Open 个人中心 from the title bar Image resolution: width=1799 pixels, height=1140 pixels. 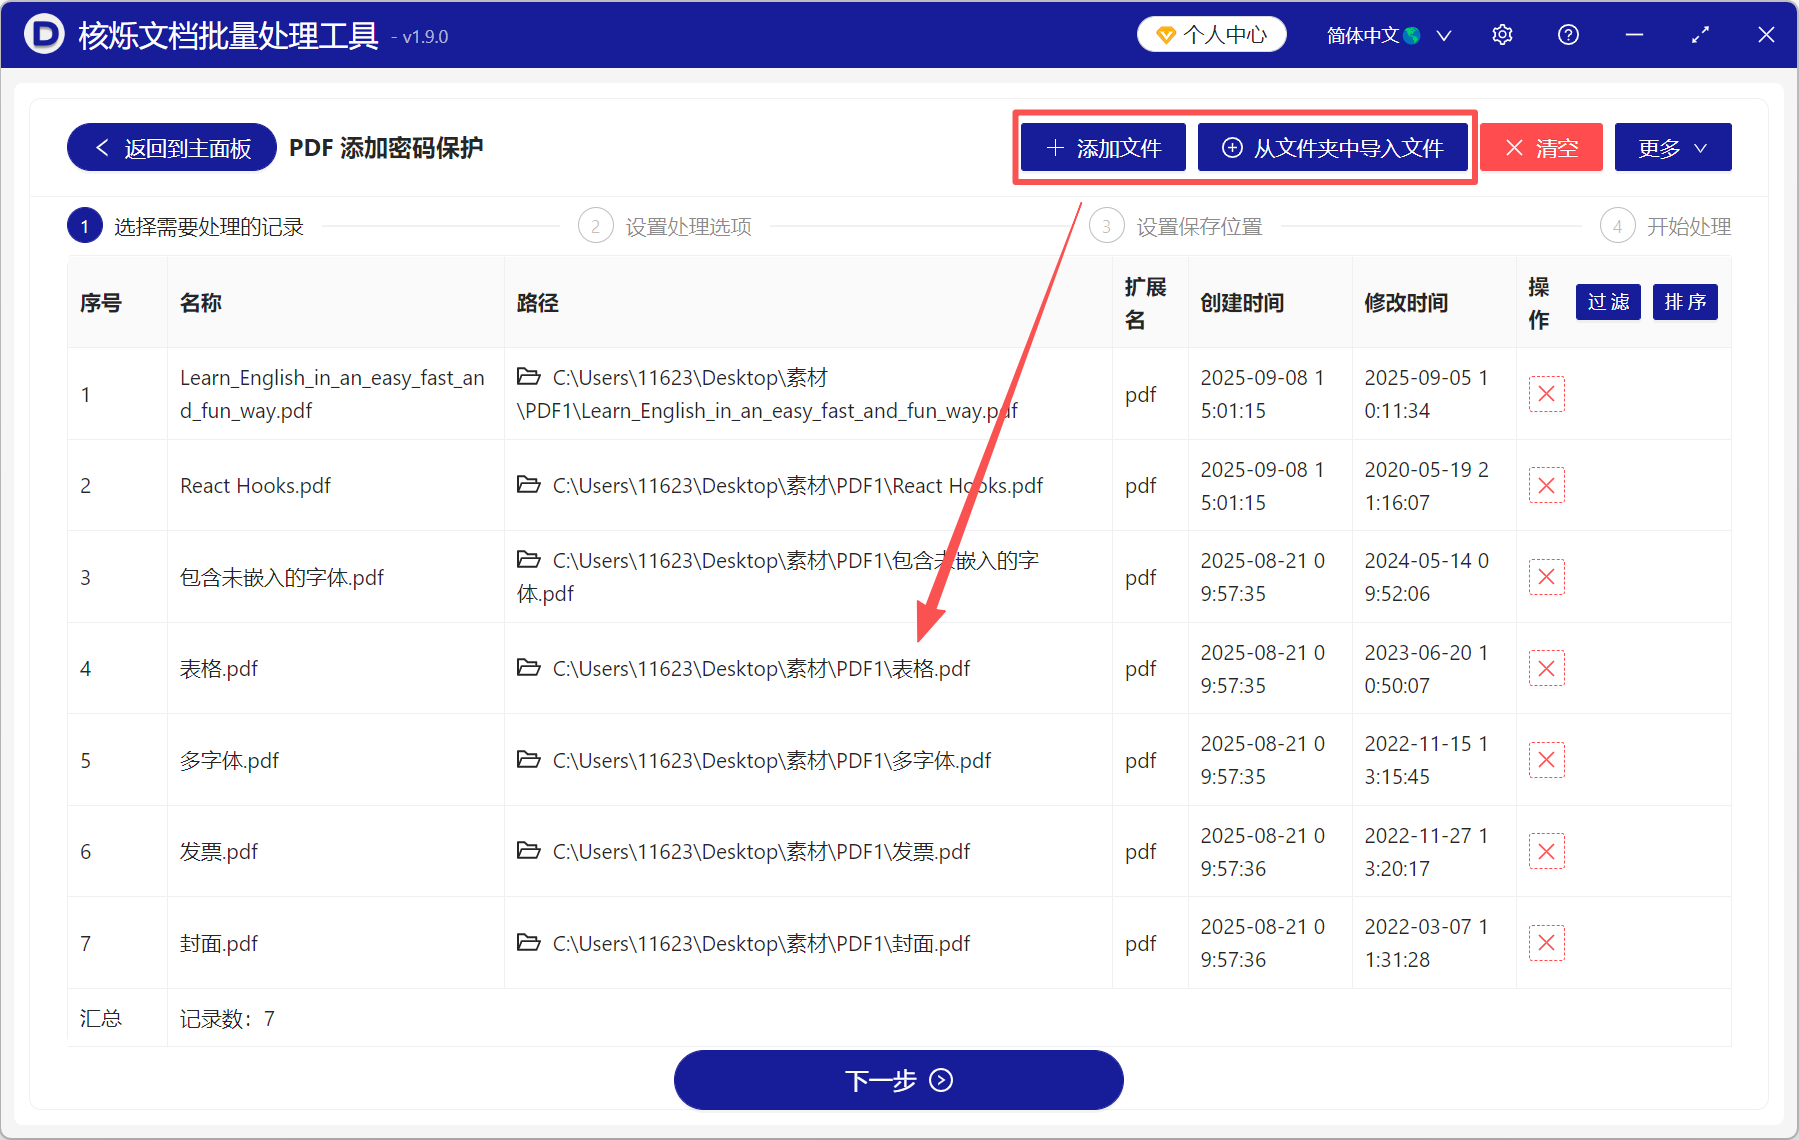1211,33
